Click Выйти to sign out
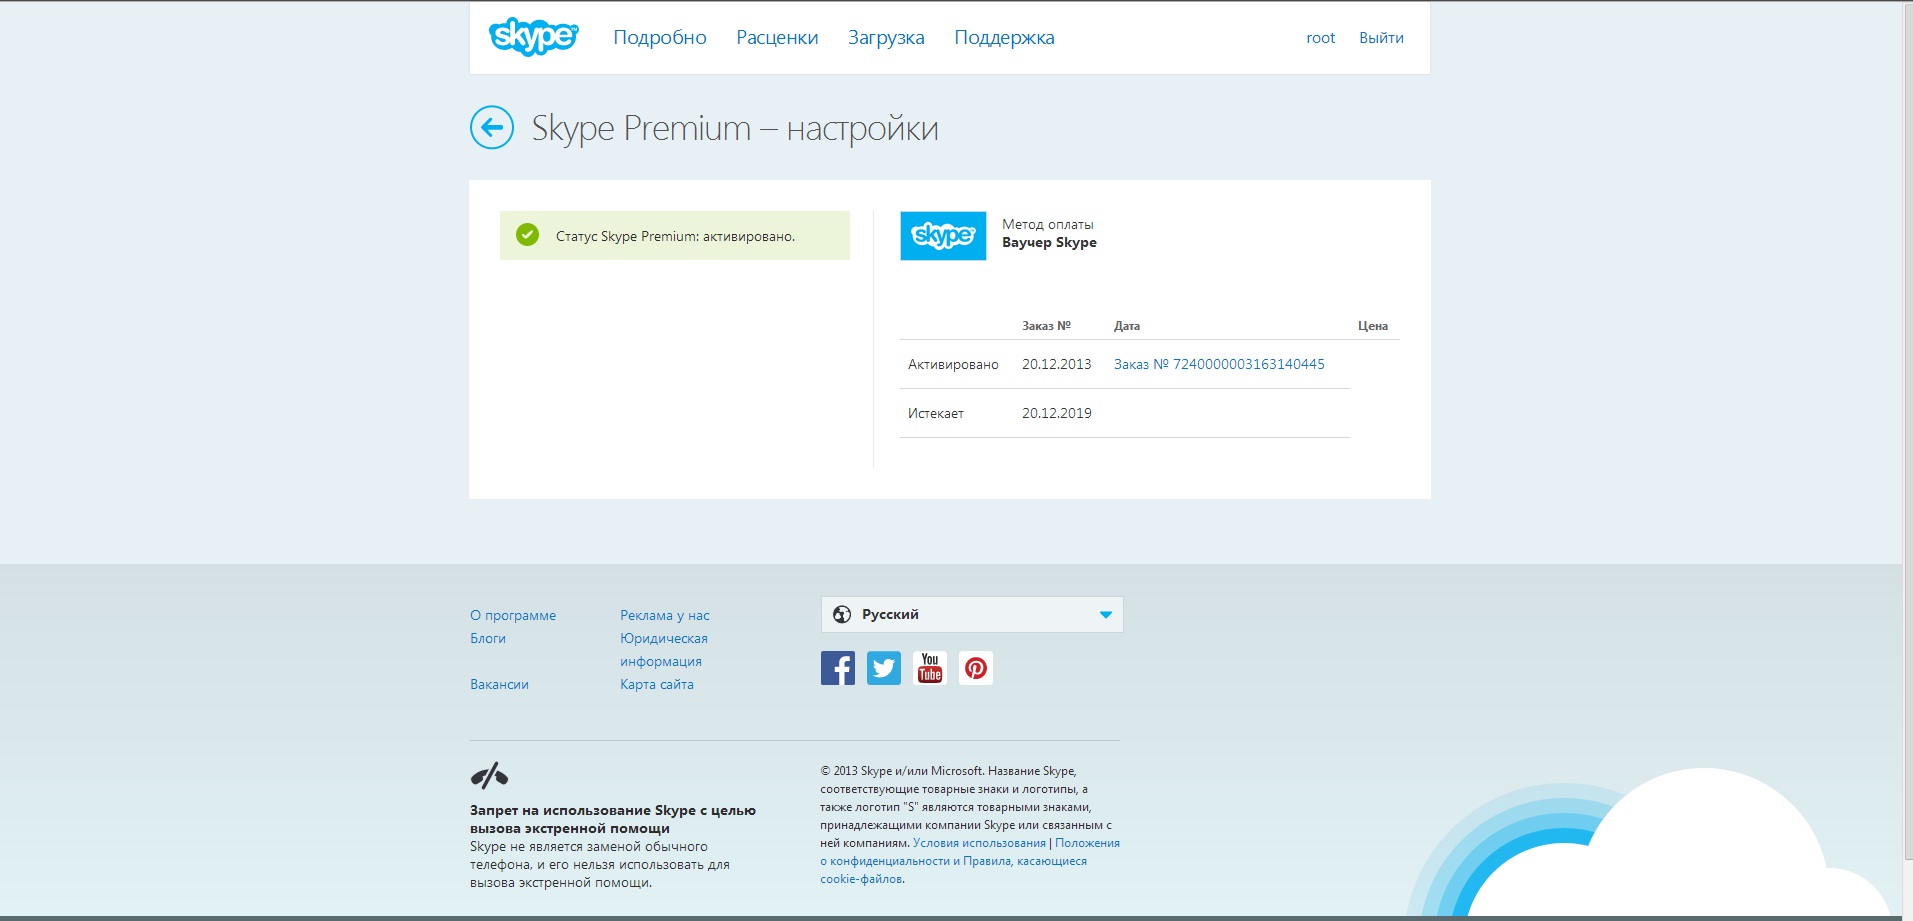The width and height of the screenshot is (1913, 921). point(1381,38)
